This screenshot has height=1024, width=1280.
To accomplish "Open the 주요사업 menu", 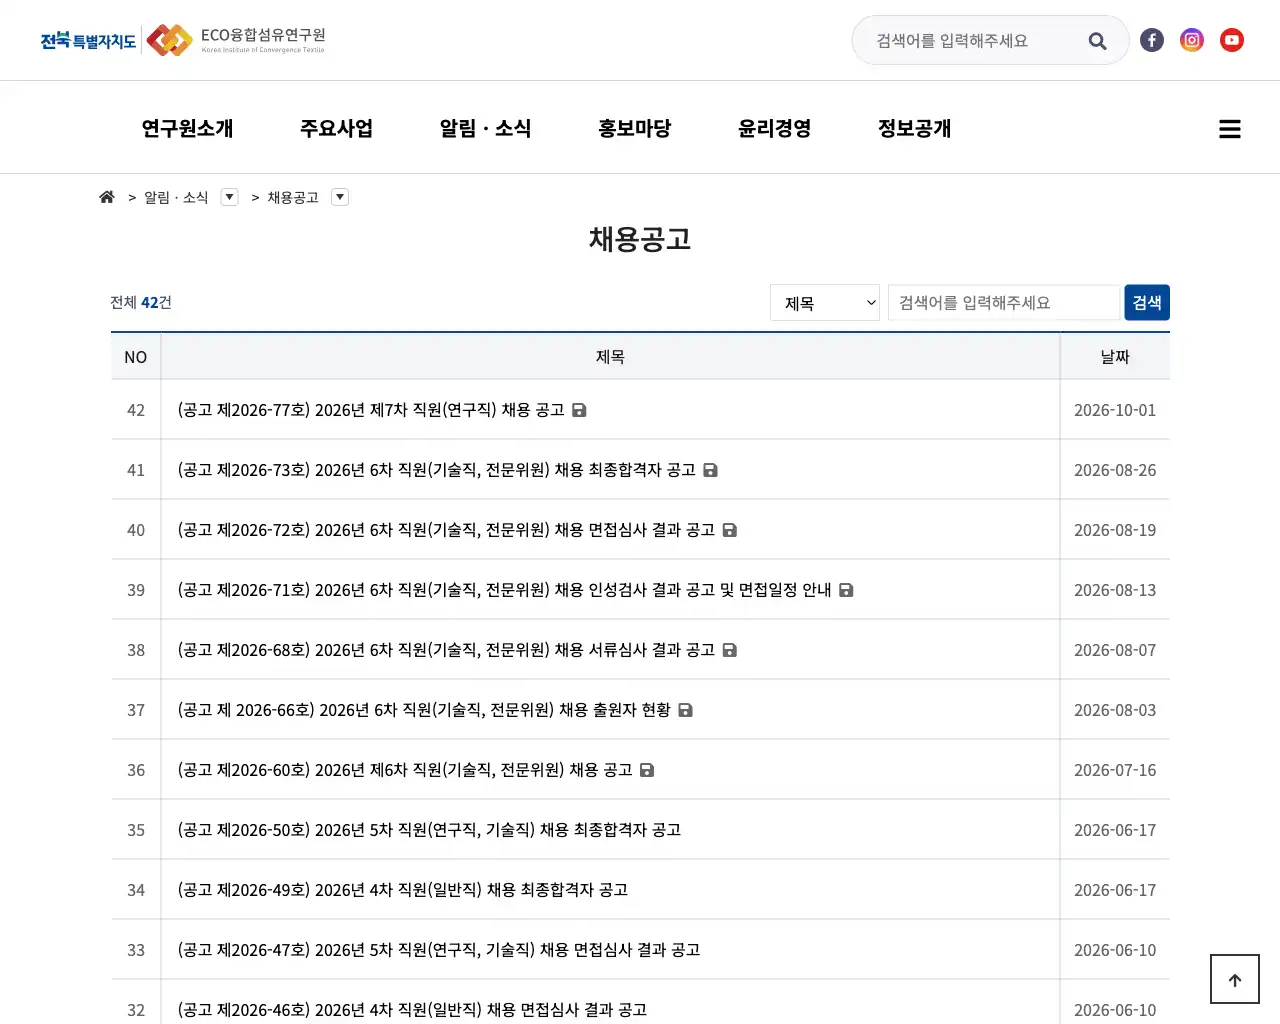I will click(336, 128).
